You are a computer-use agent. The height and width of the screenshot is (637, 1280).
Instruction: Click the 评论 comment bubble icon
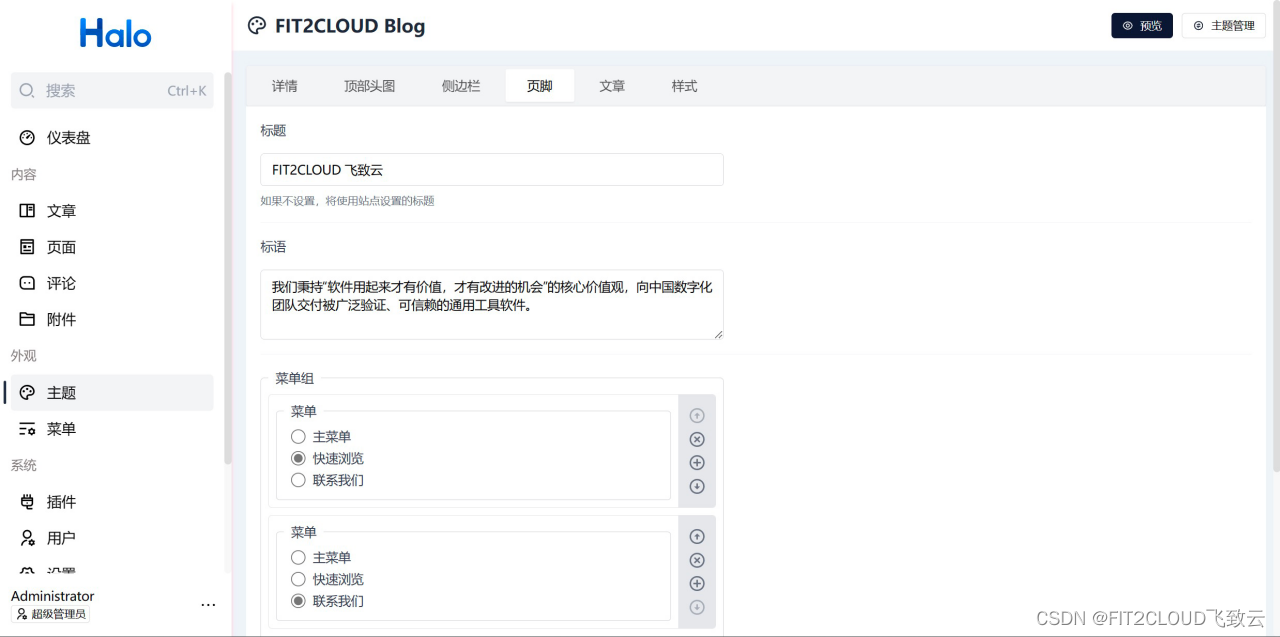click(27, 283)
